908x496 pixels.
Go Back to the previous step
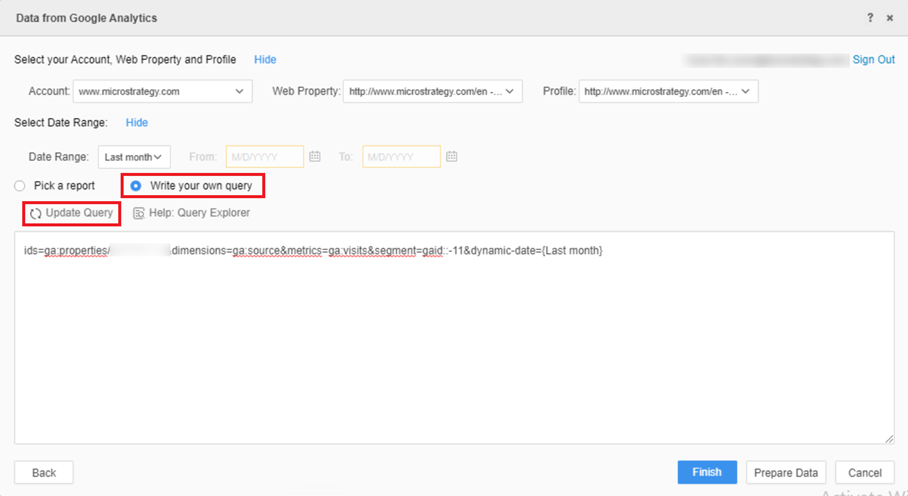pyautogui.click(x=44, y=473)
